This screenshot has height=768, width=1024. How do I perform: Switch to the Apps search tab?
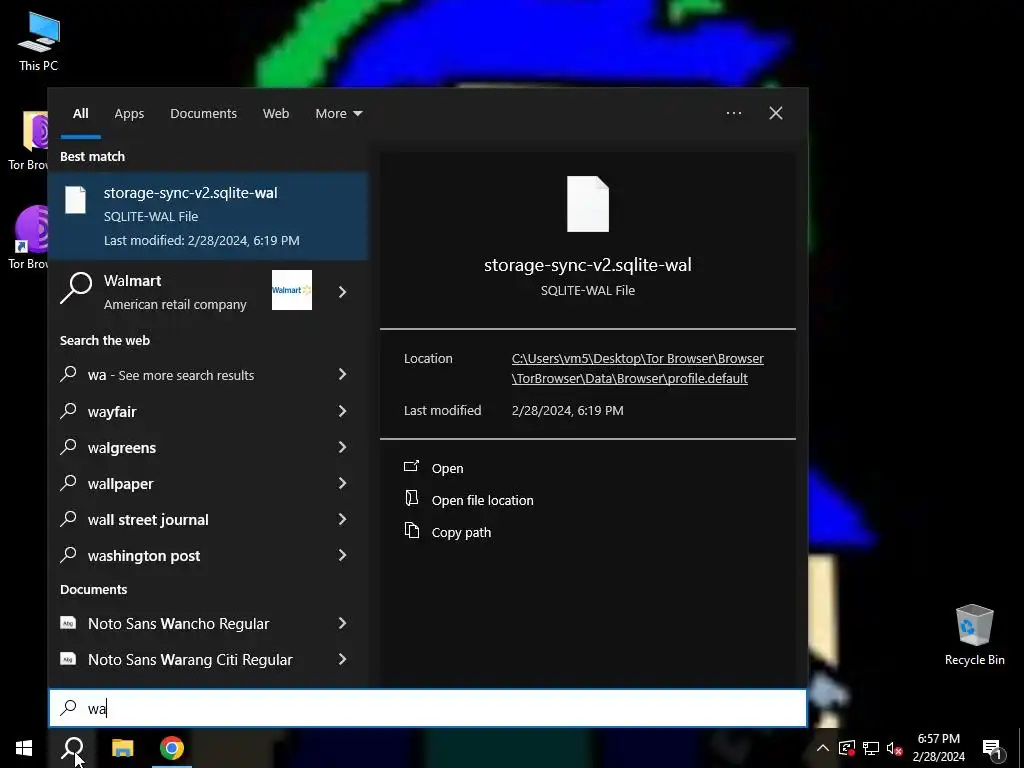pos(129,114)
